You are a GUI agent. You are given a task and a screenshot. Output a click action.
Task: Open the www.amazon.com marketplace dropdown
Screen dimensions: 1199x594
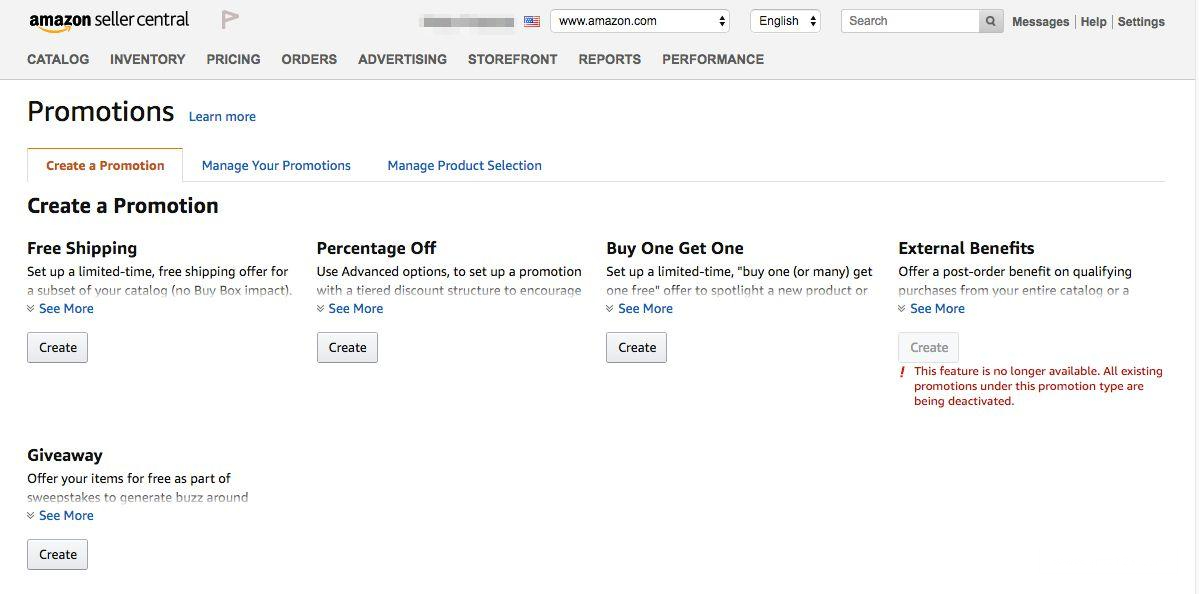(x=640, y=21)
